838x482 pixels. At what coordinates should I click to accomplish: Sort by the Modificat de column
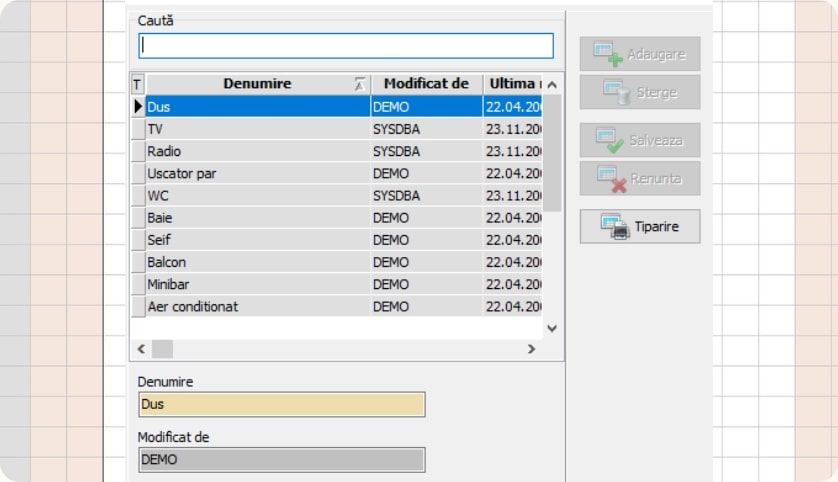[426, 84]
